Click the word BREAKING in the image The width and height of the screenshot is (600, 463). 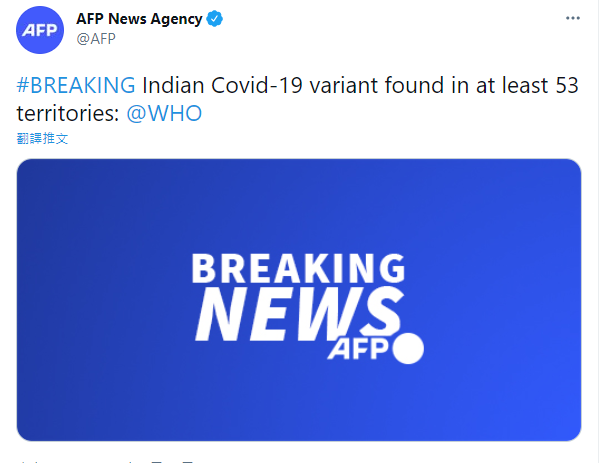[x=298, y=269]
